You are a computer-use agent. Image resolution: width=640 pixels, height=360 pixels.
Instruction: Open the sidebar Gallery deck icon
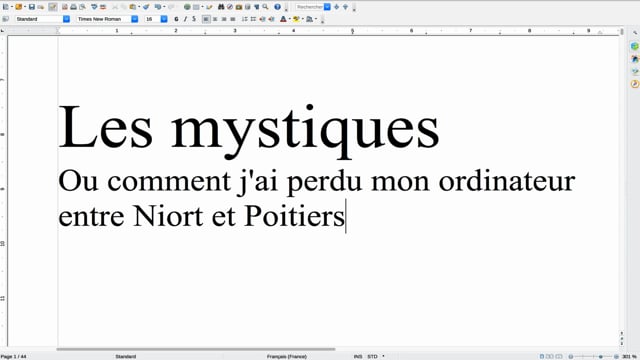(635, 71)
